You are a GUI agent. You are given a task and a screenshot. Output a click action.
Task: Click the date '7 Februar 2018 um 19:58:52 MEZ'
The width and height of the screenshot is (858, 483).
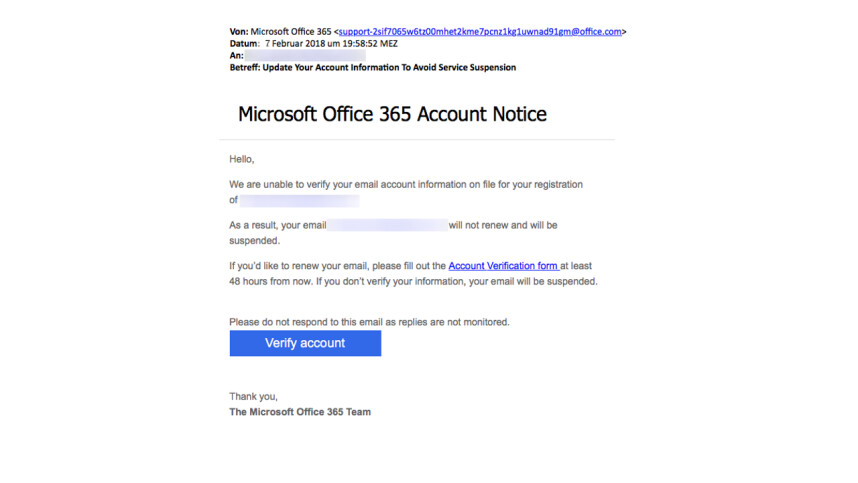click(331, 44)
